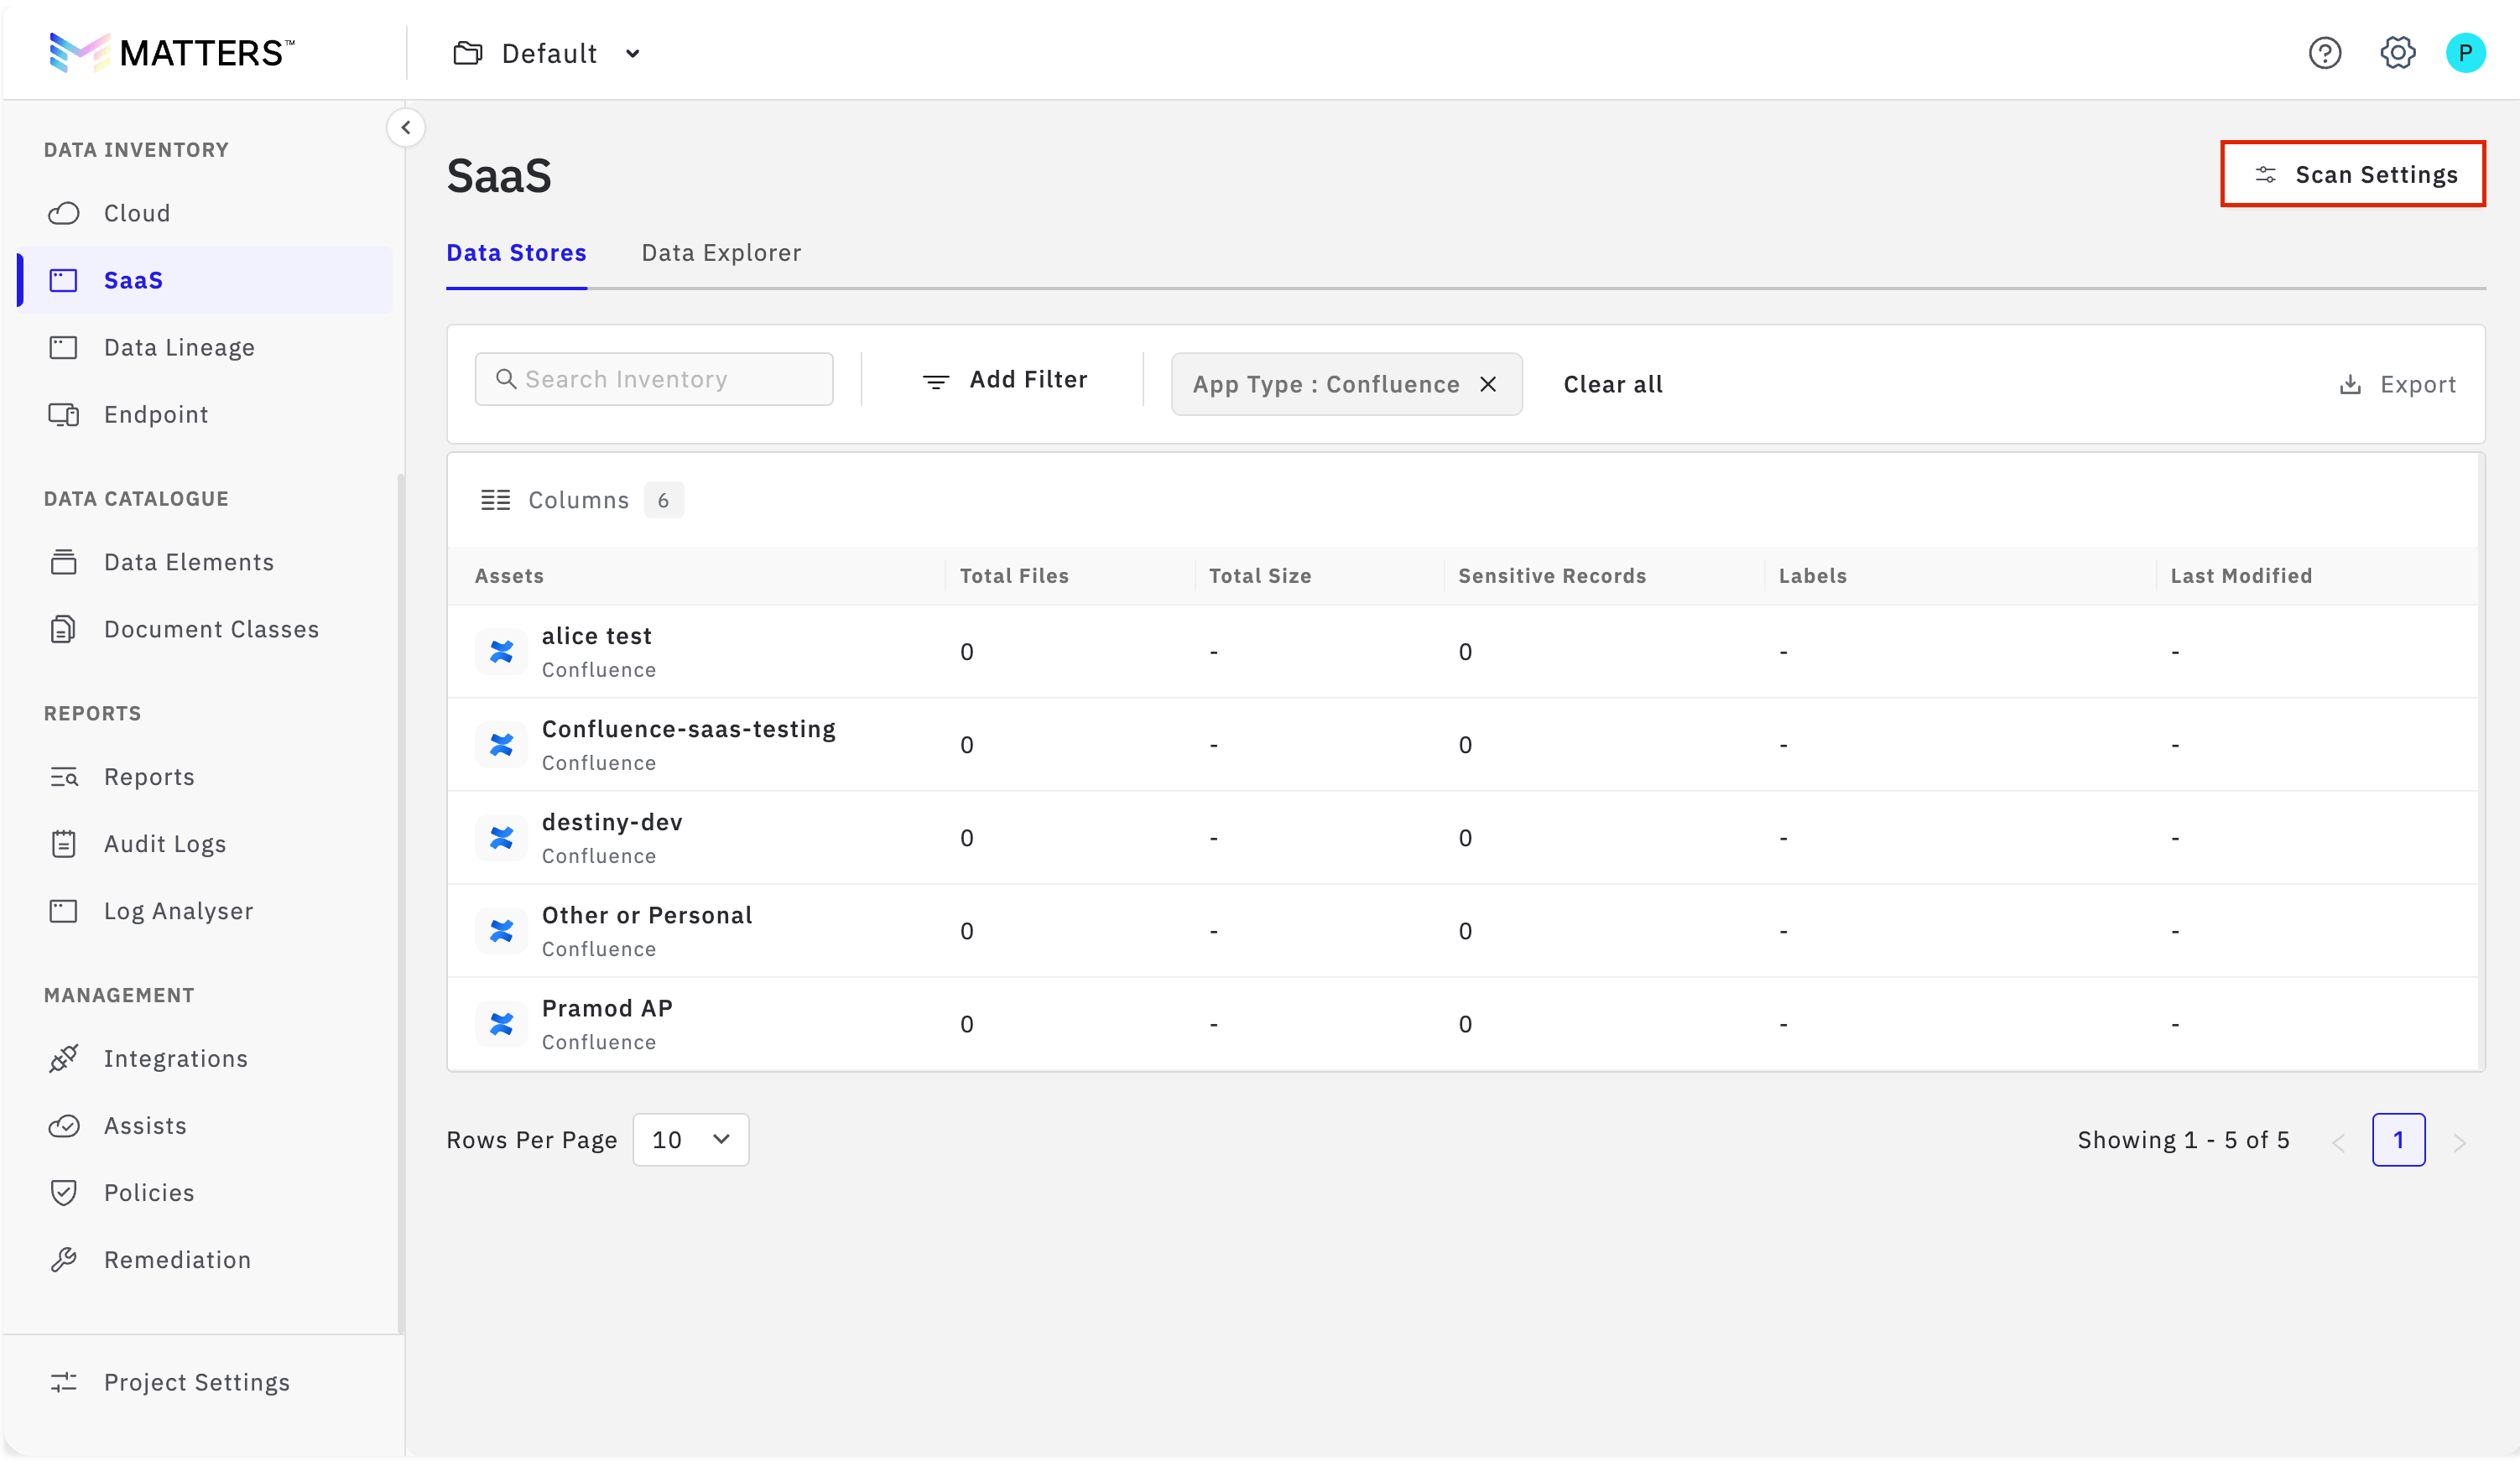Viewport: 2520px width, 1461px height.
Task: Click the Document Classes icon
Action: 64,629
